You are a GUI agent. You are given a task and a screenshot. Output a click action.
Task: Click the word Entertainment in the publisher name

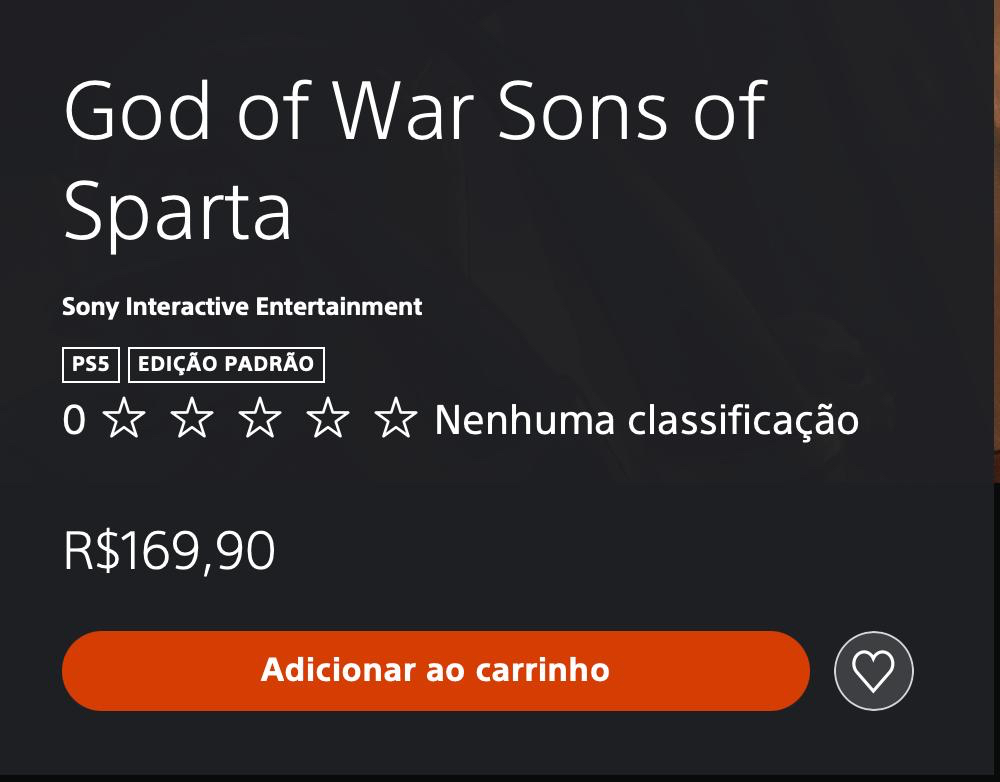coord(339,307)
